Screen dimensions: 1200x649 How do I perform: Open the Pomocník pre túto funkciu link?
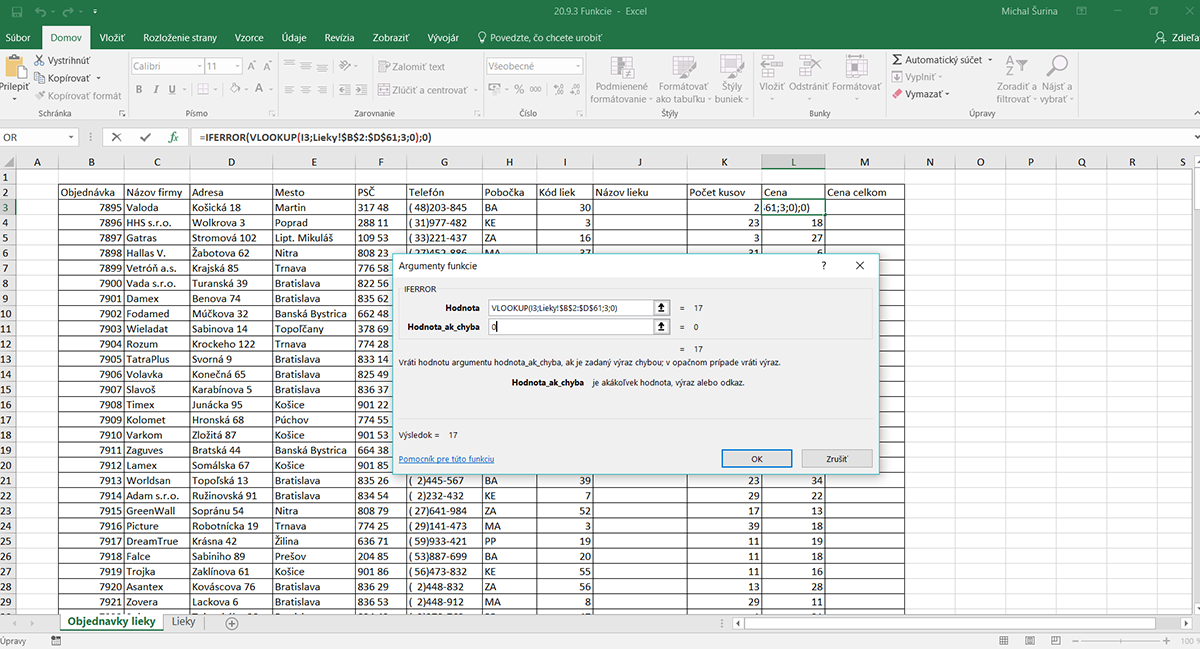(x=446, y=459)
